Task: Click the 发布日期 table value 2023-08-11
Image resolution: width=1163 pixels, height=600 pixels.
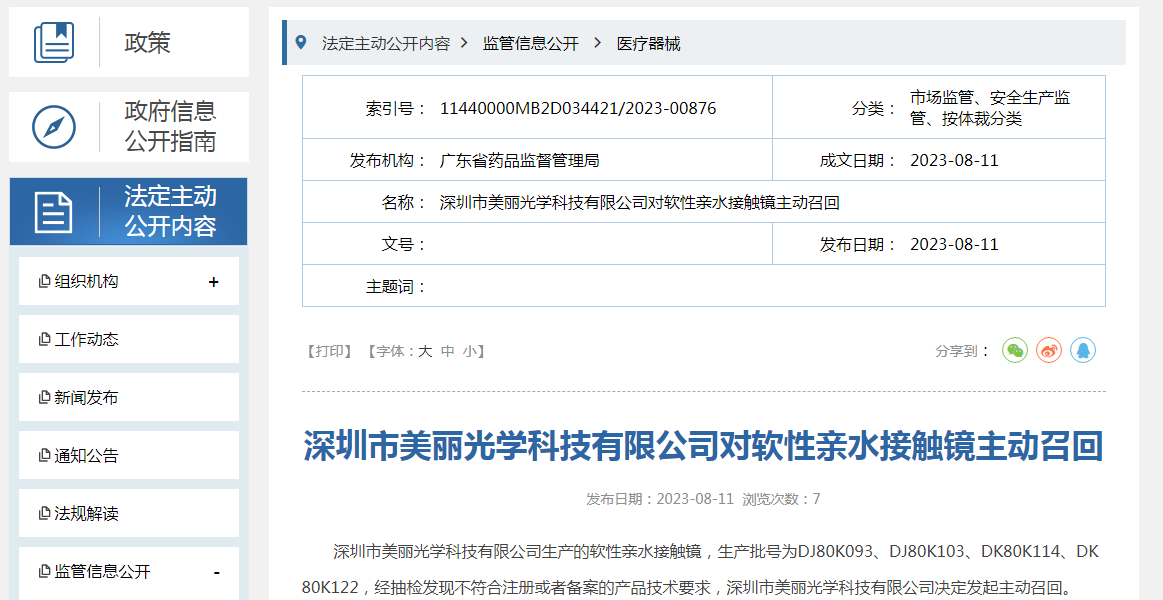Action: [955, 244]
